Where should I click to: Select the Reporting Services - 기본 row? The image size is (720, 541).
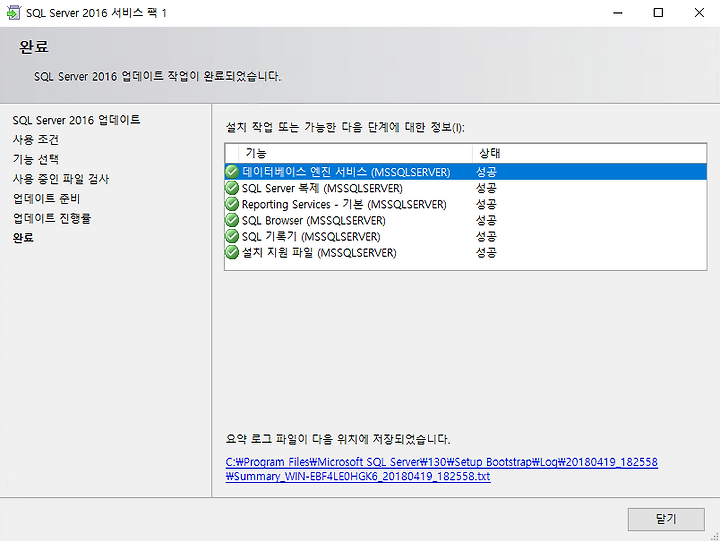[x=466, y=204]
